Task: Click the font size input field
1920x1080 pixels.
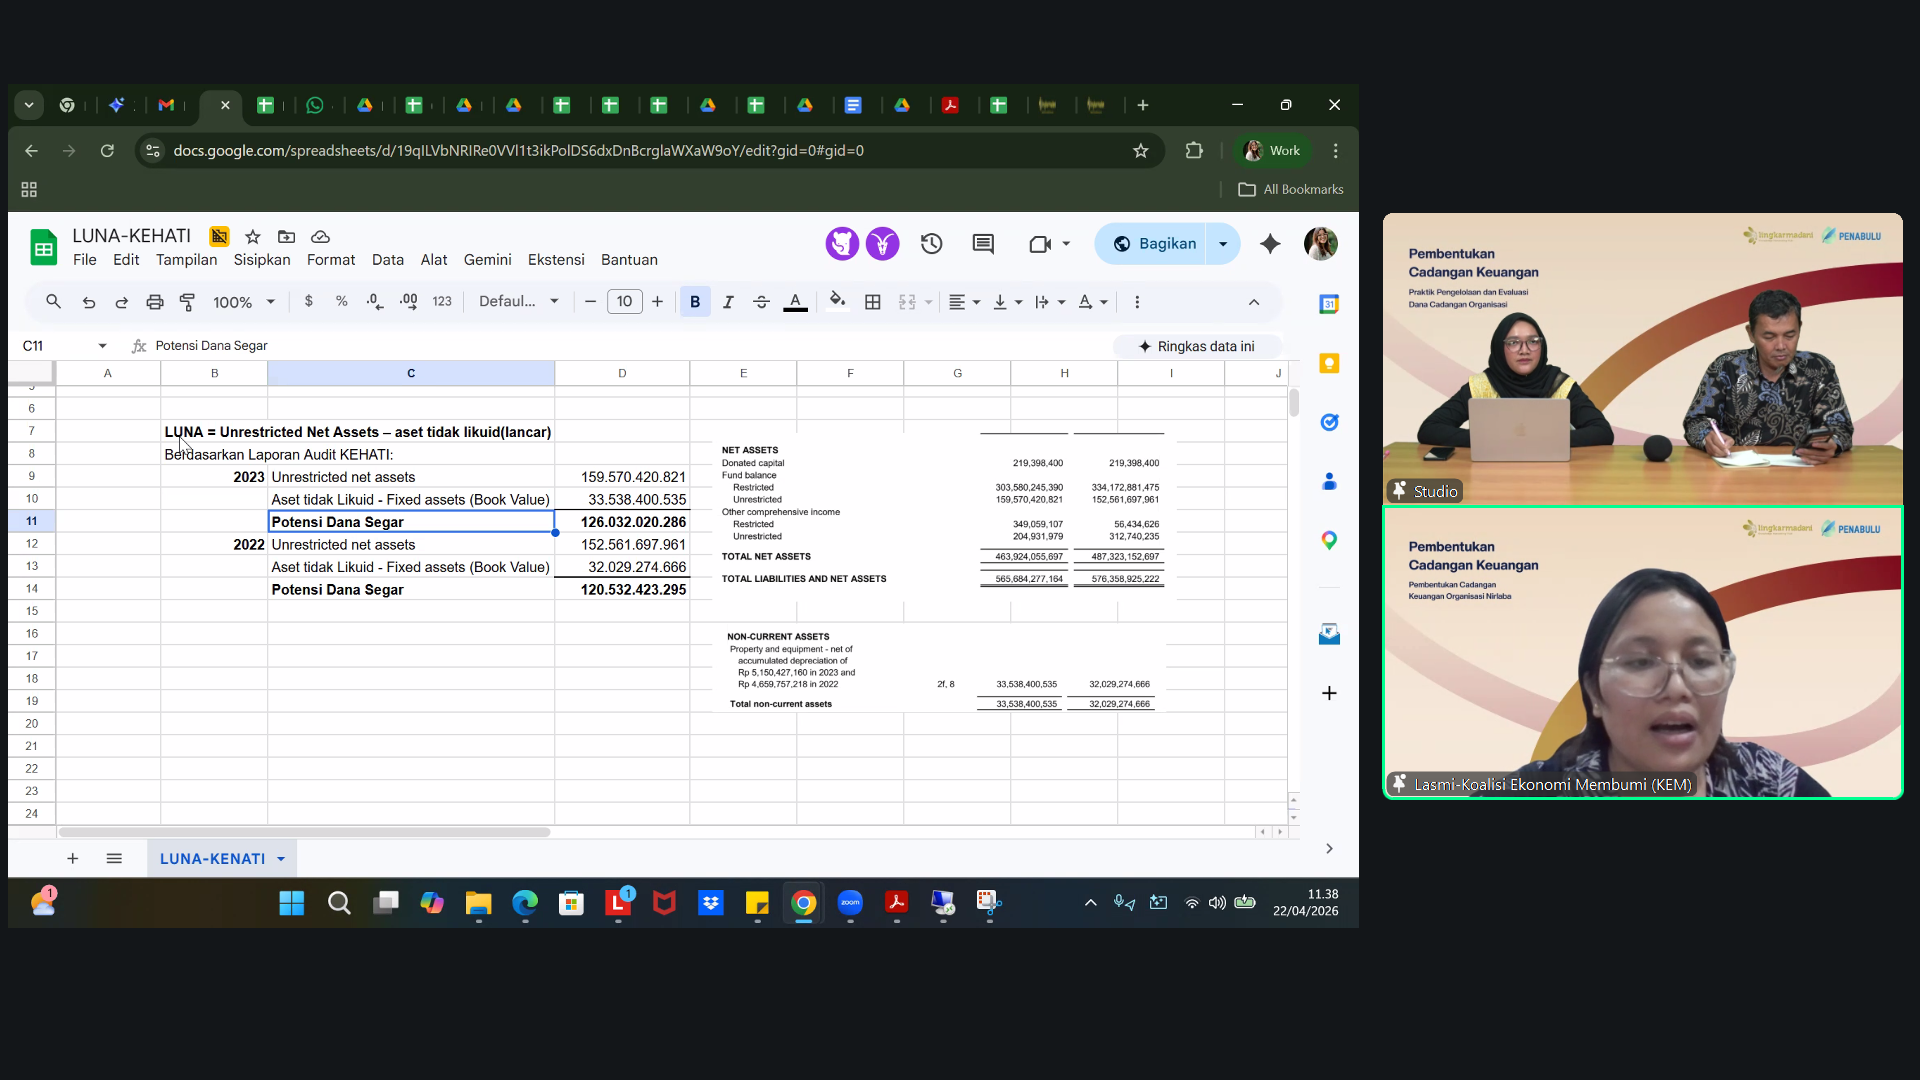Action: tap(625, 302)
